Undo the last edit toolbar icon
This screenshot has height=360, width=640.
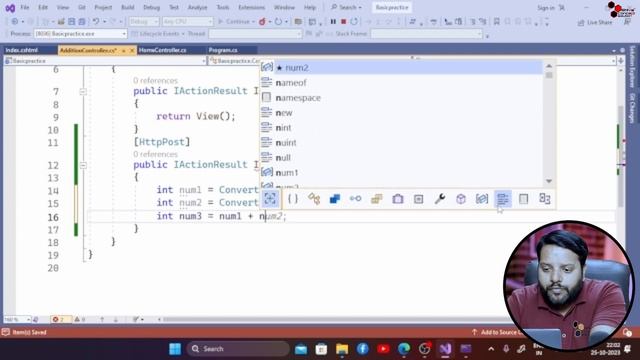(96, 21)
